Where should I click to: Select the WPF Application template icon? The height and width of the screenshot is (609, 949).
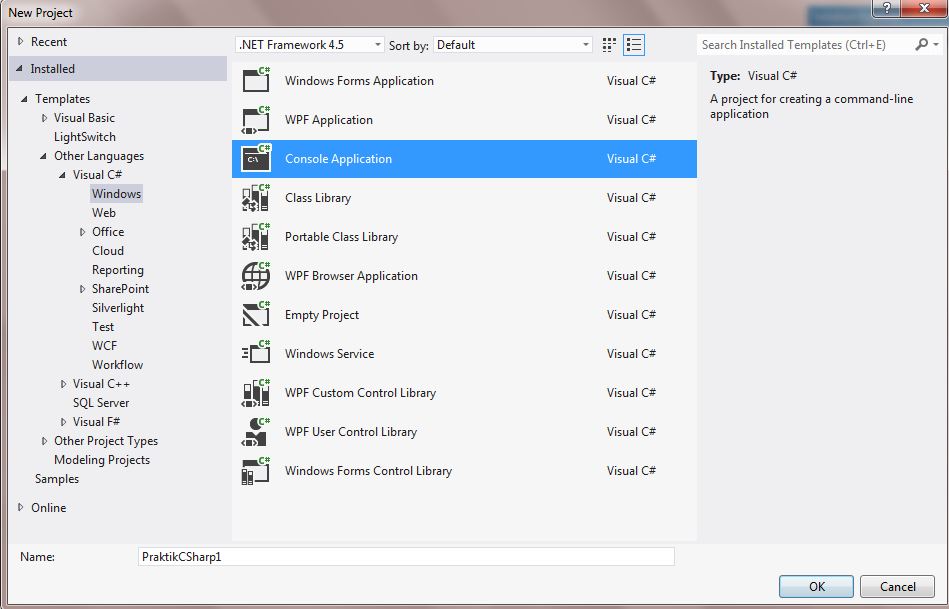pos(256,119)
